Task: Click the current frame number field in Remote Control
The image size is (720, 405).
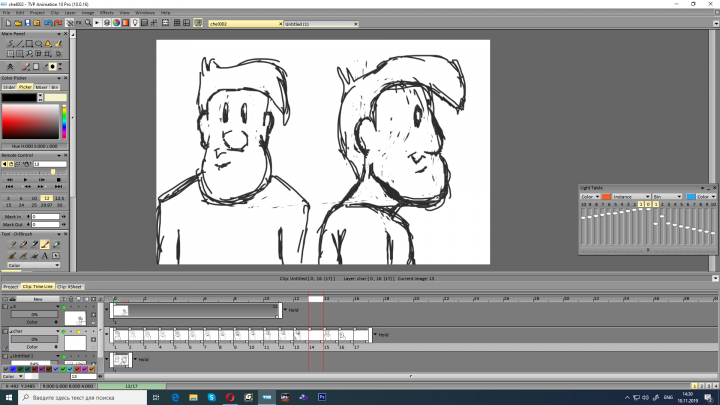Action: click(50, 164)
